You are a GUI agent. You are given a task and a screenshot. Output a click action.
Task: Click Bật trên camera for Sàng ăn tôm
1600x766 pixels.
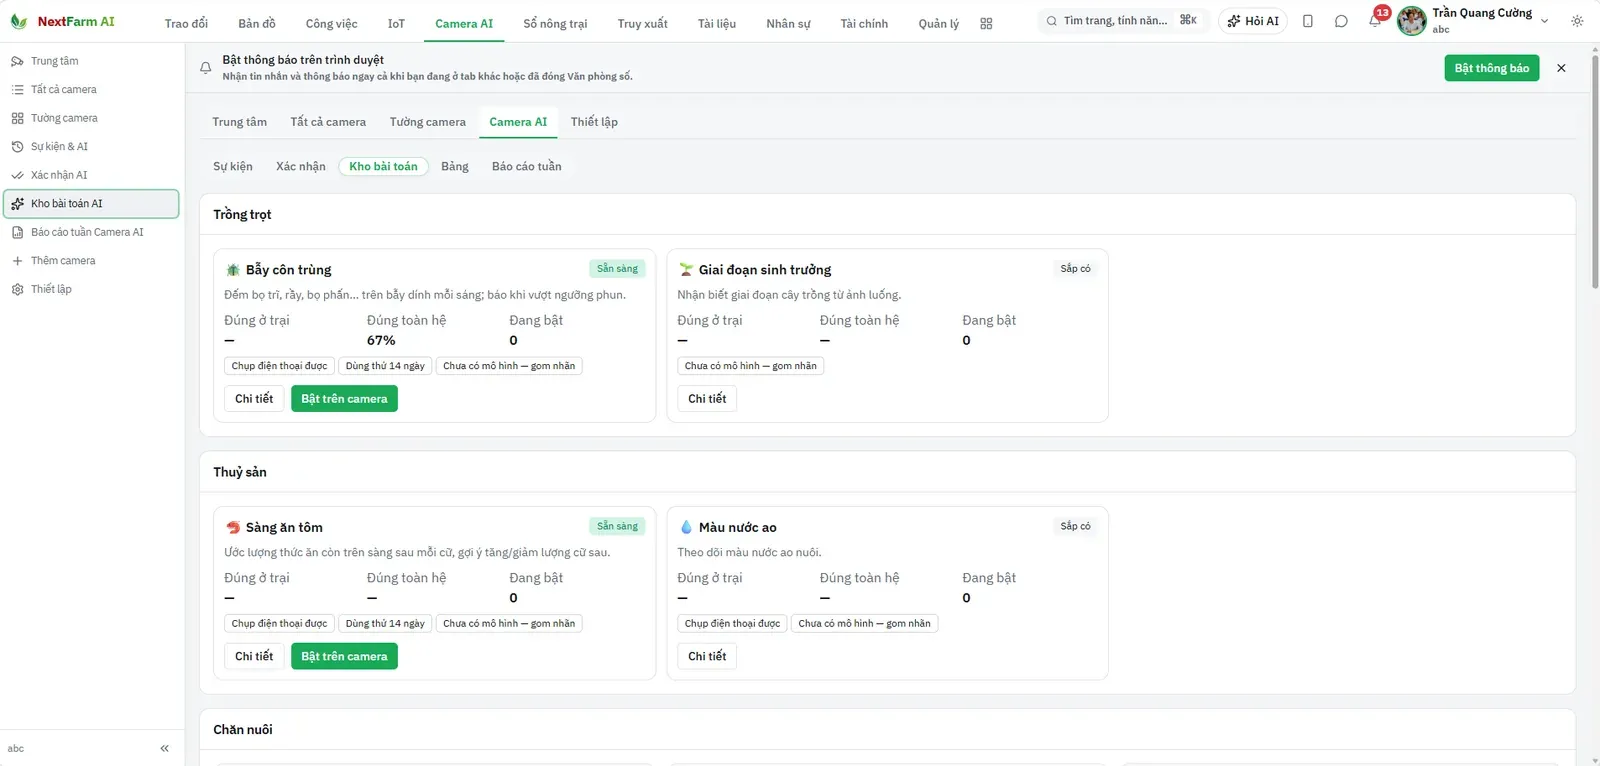tap(344, 657)
